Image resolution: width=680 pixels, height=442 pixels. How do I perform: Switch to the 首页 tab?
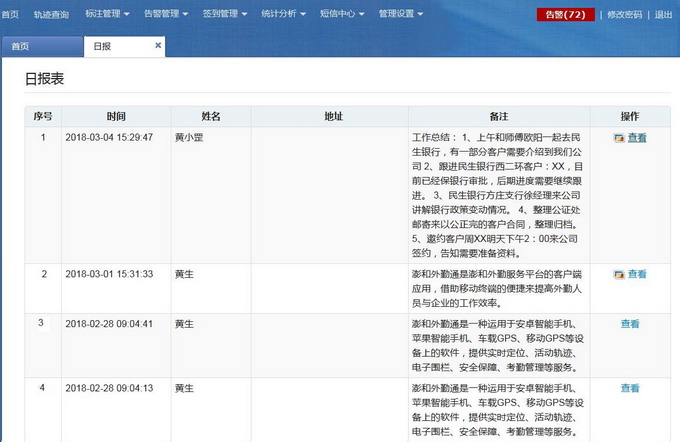click(20, 47)
